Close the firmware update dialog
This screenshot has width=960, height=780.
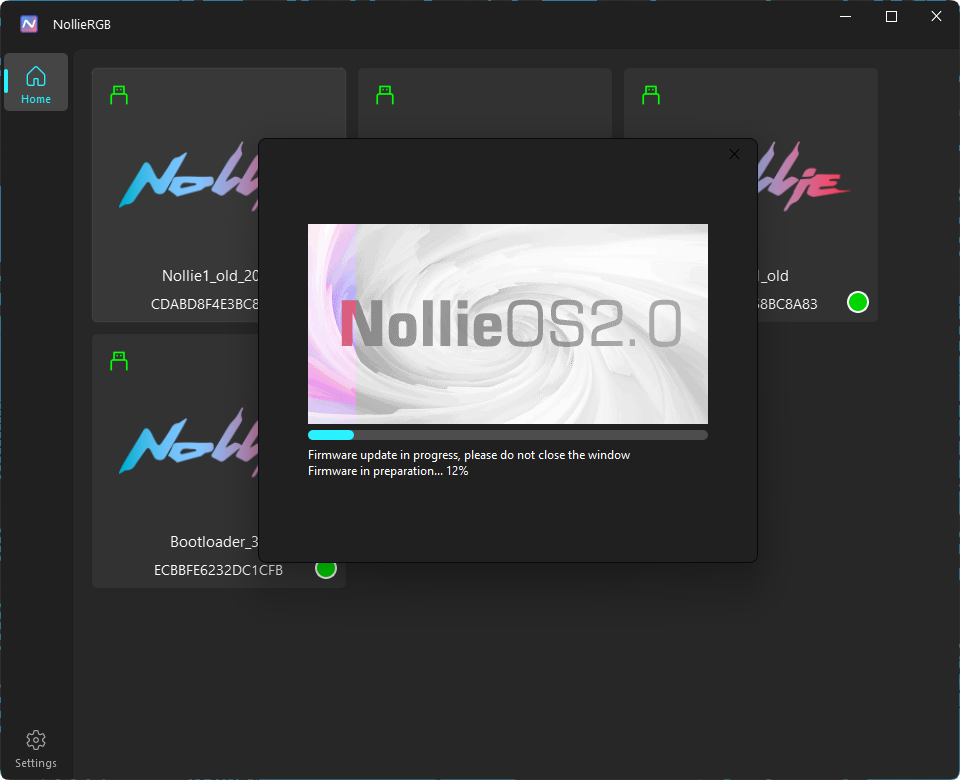point(734,154)
